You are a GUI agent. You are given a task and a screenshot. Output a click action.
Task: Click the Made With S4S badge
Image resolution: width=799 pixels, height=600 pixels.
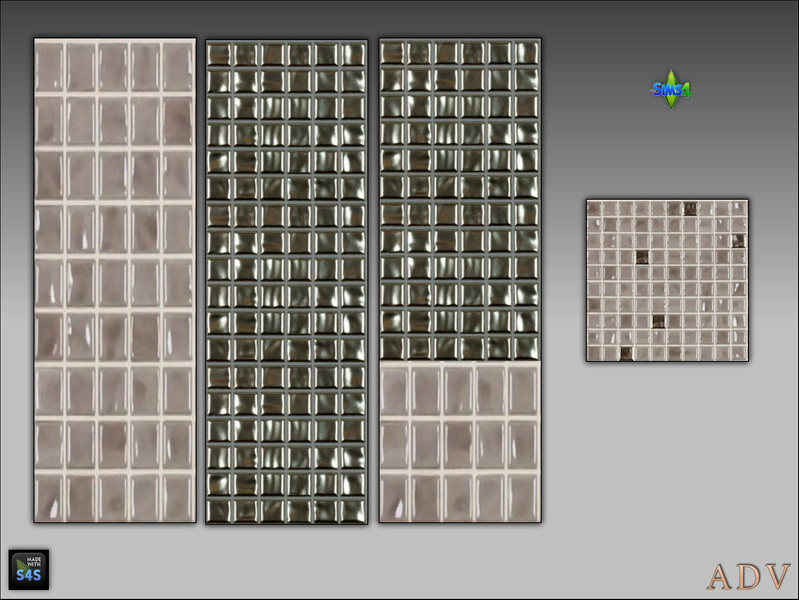coord(29,569)
